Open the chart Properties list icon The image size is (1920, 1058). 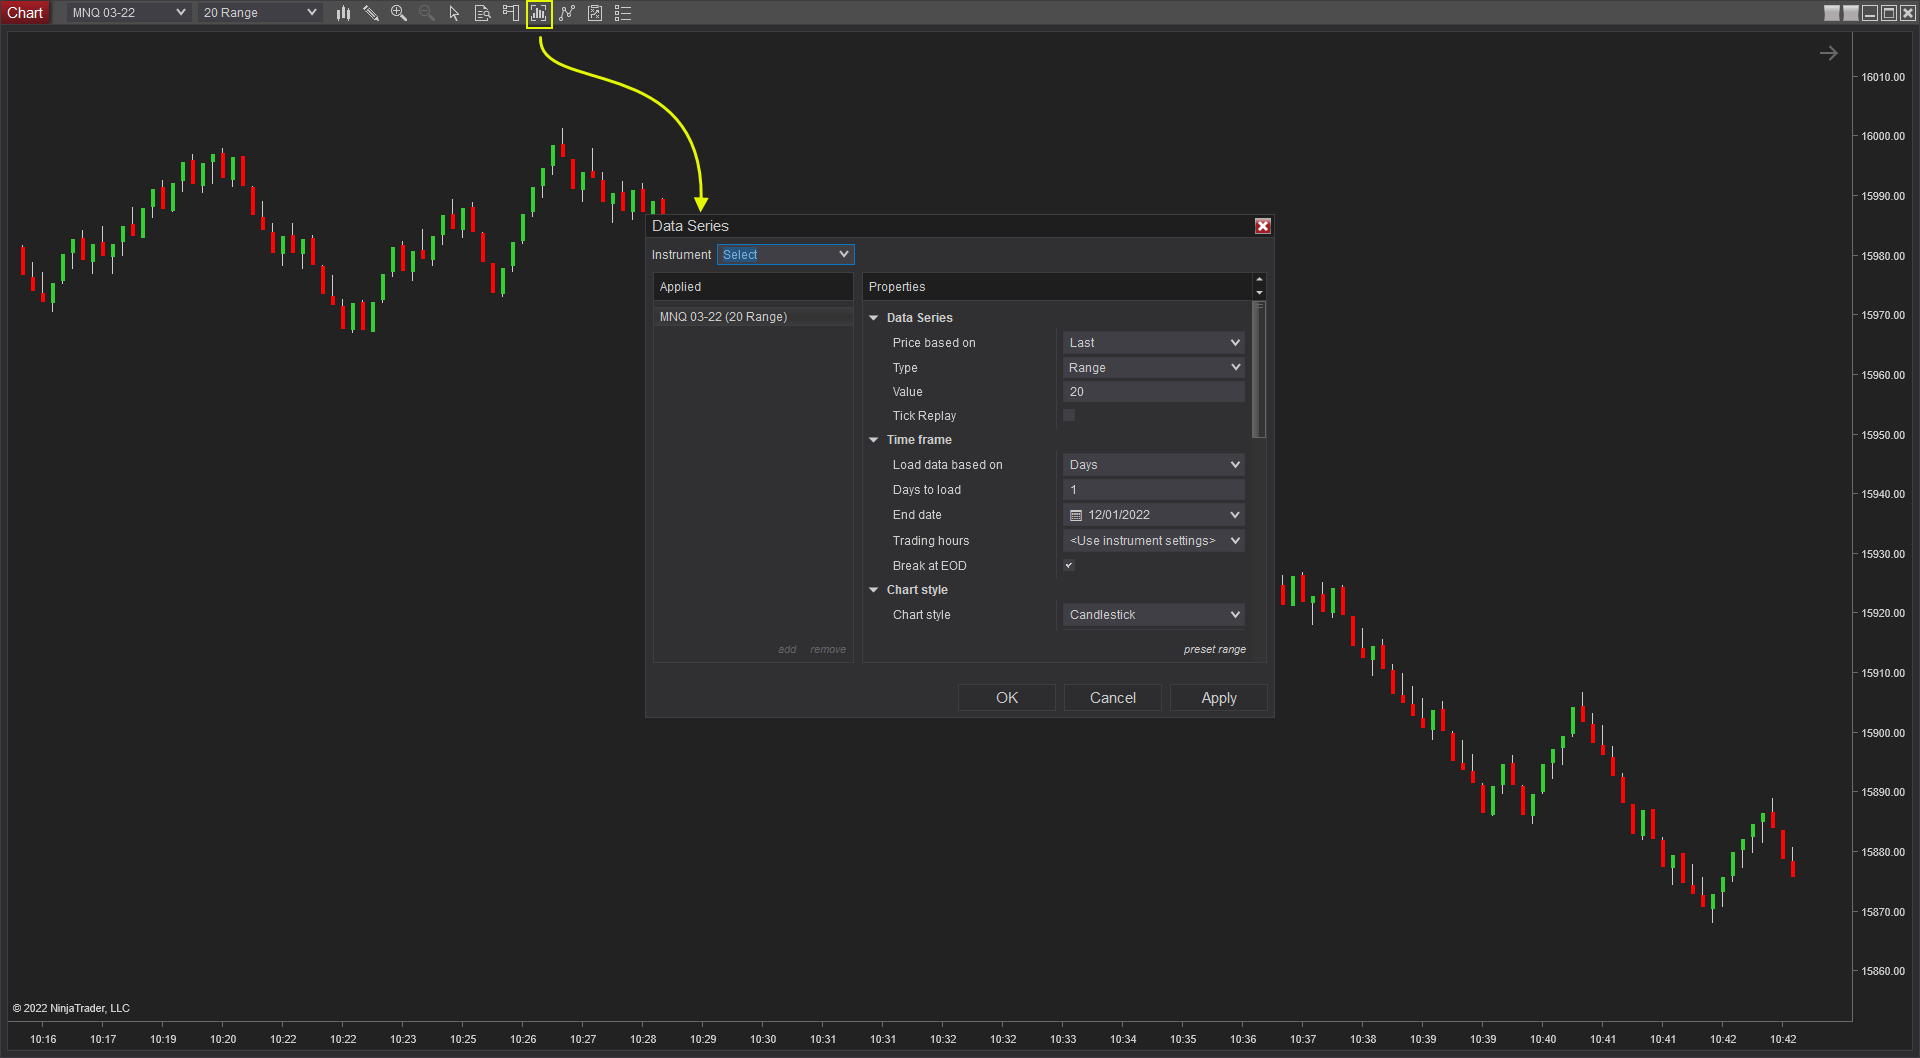point(623,13)
